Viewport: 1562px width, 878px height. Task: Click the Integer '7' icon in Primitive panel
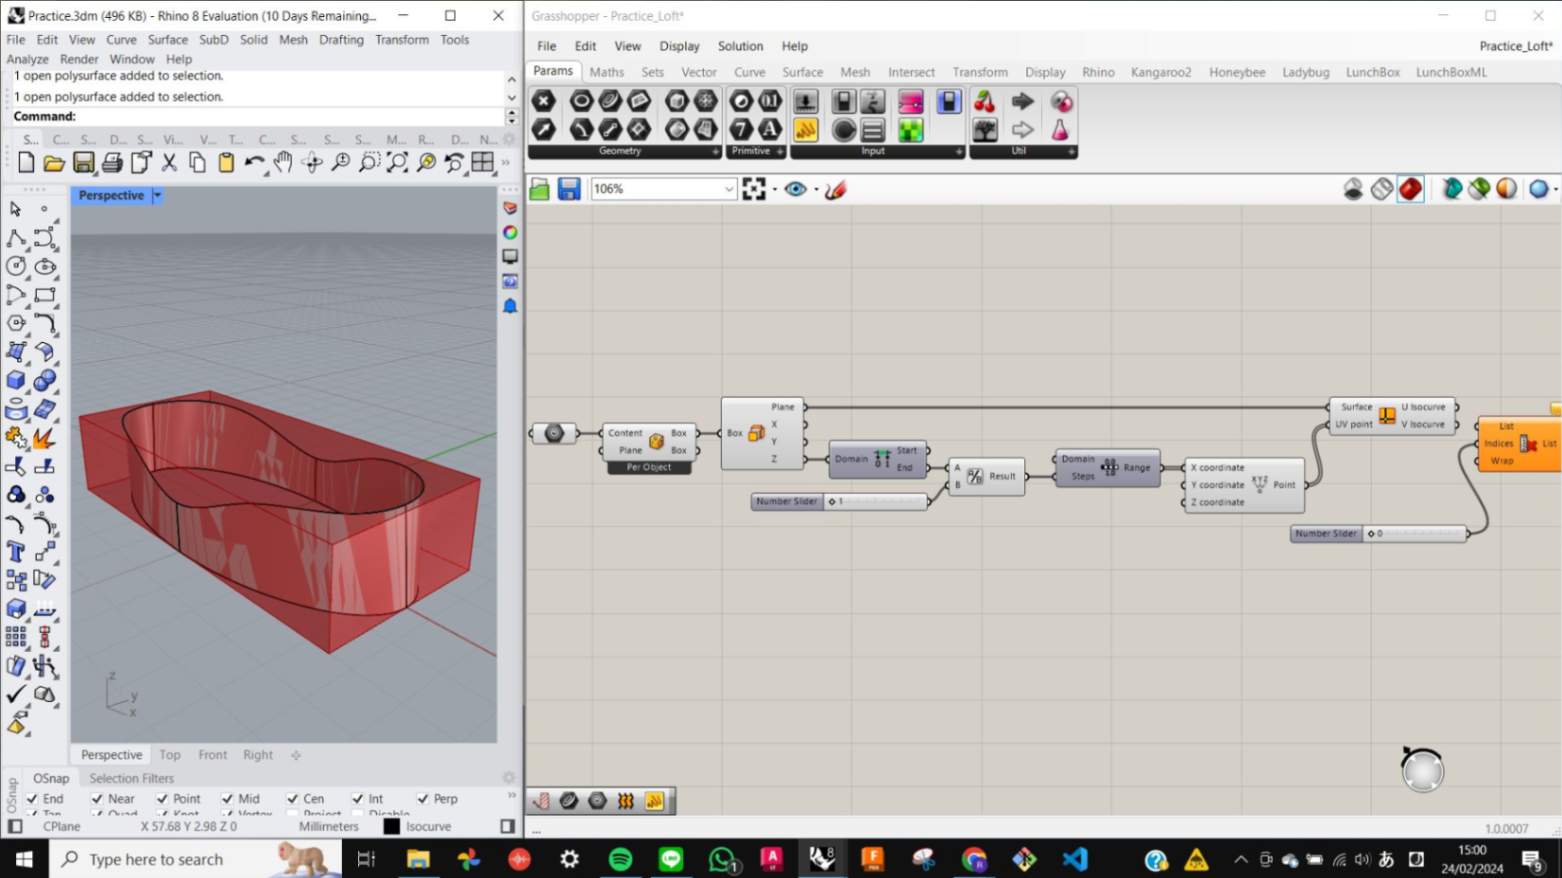(741, 130)
